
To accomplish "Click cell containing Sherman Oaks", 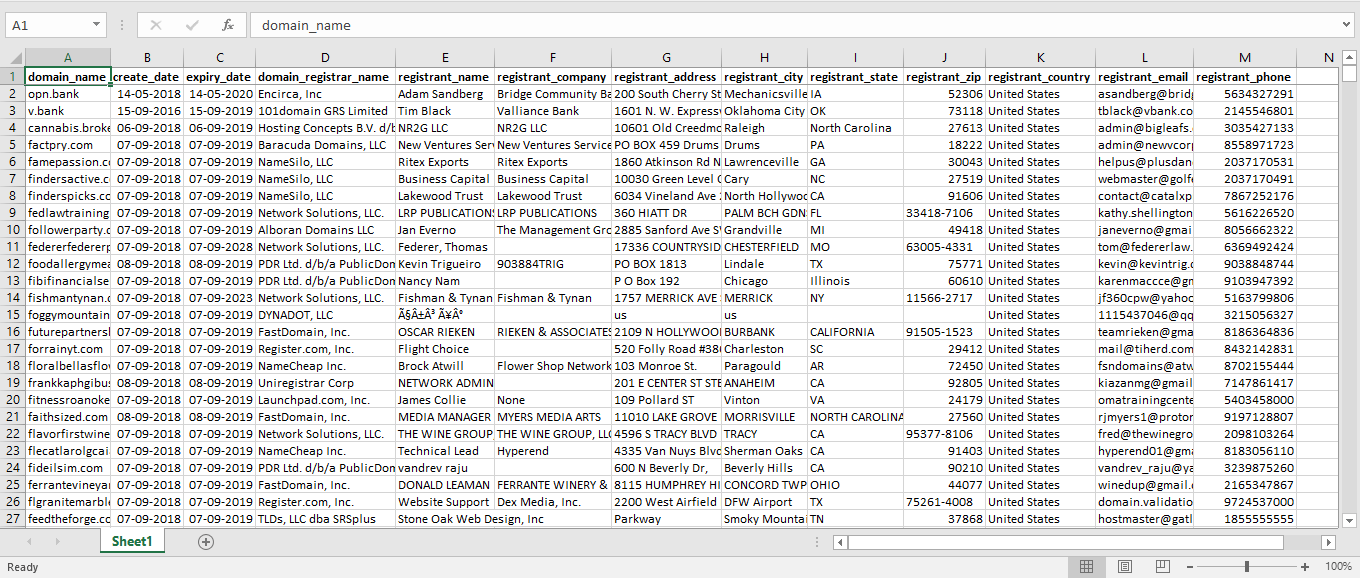I will click(765, 450).
